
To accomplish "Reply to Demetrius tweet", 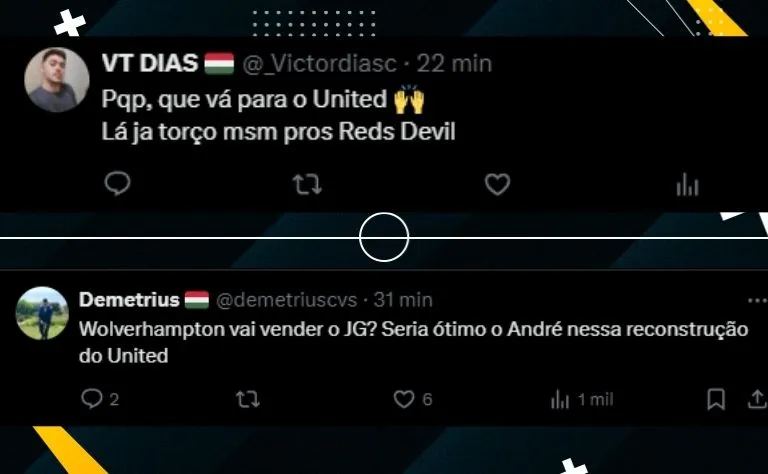I will click(99, 399).
